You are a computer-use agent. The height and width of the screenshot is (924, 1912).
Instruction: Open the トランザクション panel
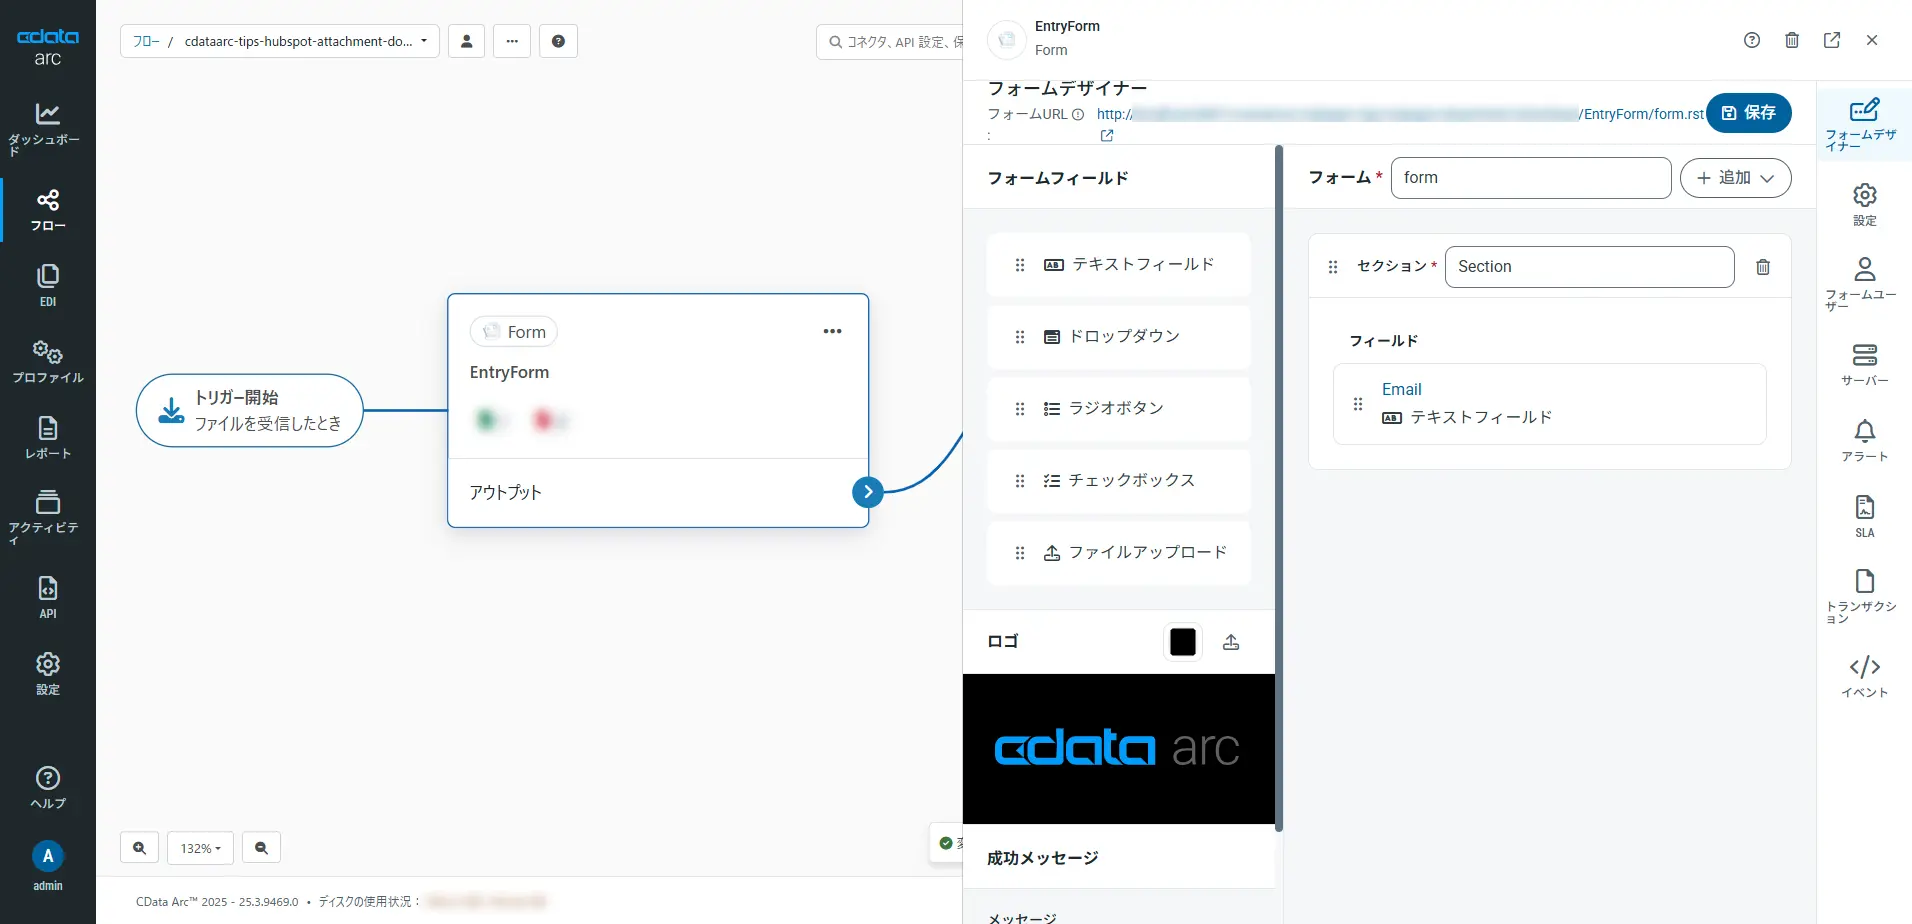tap(1863, 592)
